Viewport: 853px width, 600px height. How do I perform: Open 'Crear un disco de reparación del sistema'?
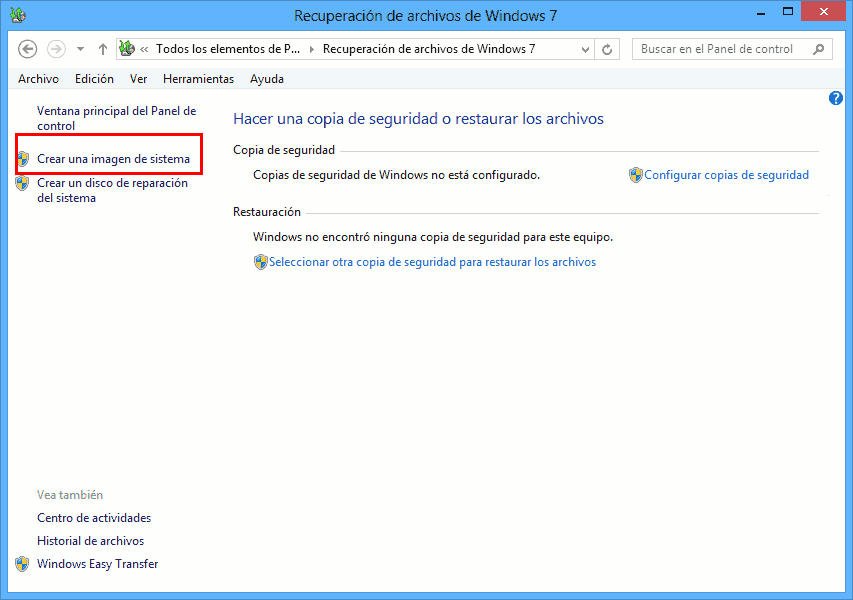point(112,190)
